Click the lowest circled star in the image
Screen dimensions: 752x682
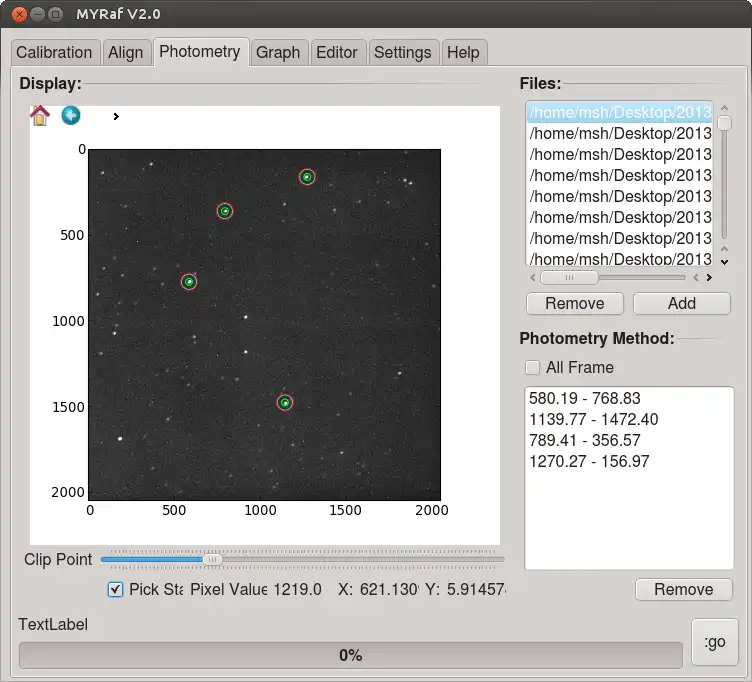[x=285, y=403]
